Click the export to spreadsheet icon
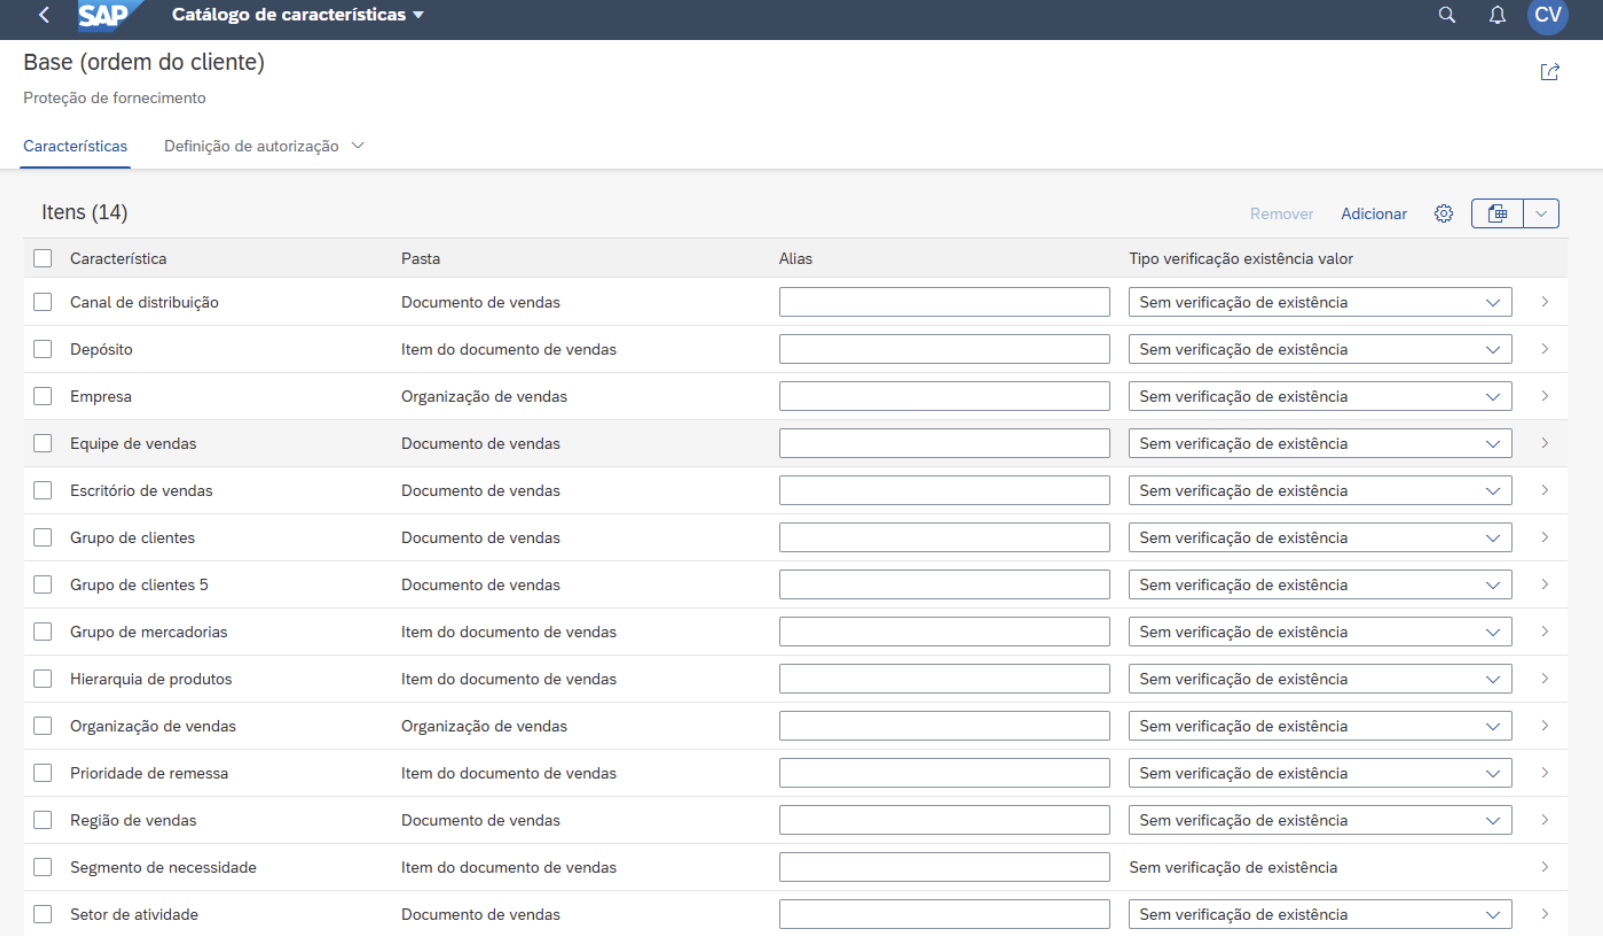1603x936 pixels. (x=1497, y=213)
